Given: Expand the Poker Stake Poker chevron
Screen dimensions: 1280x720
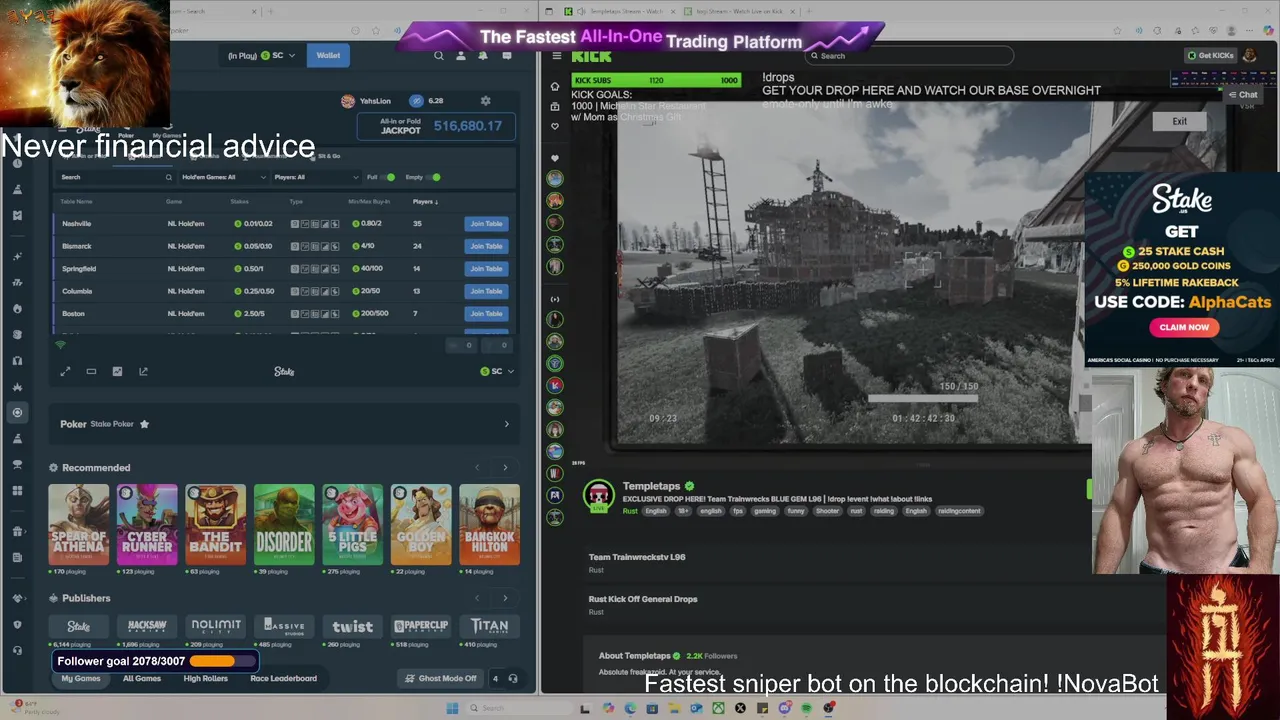Looking at the screenshot, I should (506, 424).
